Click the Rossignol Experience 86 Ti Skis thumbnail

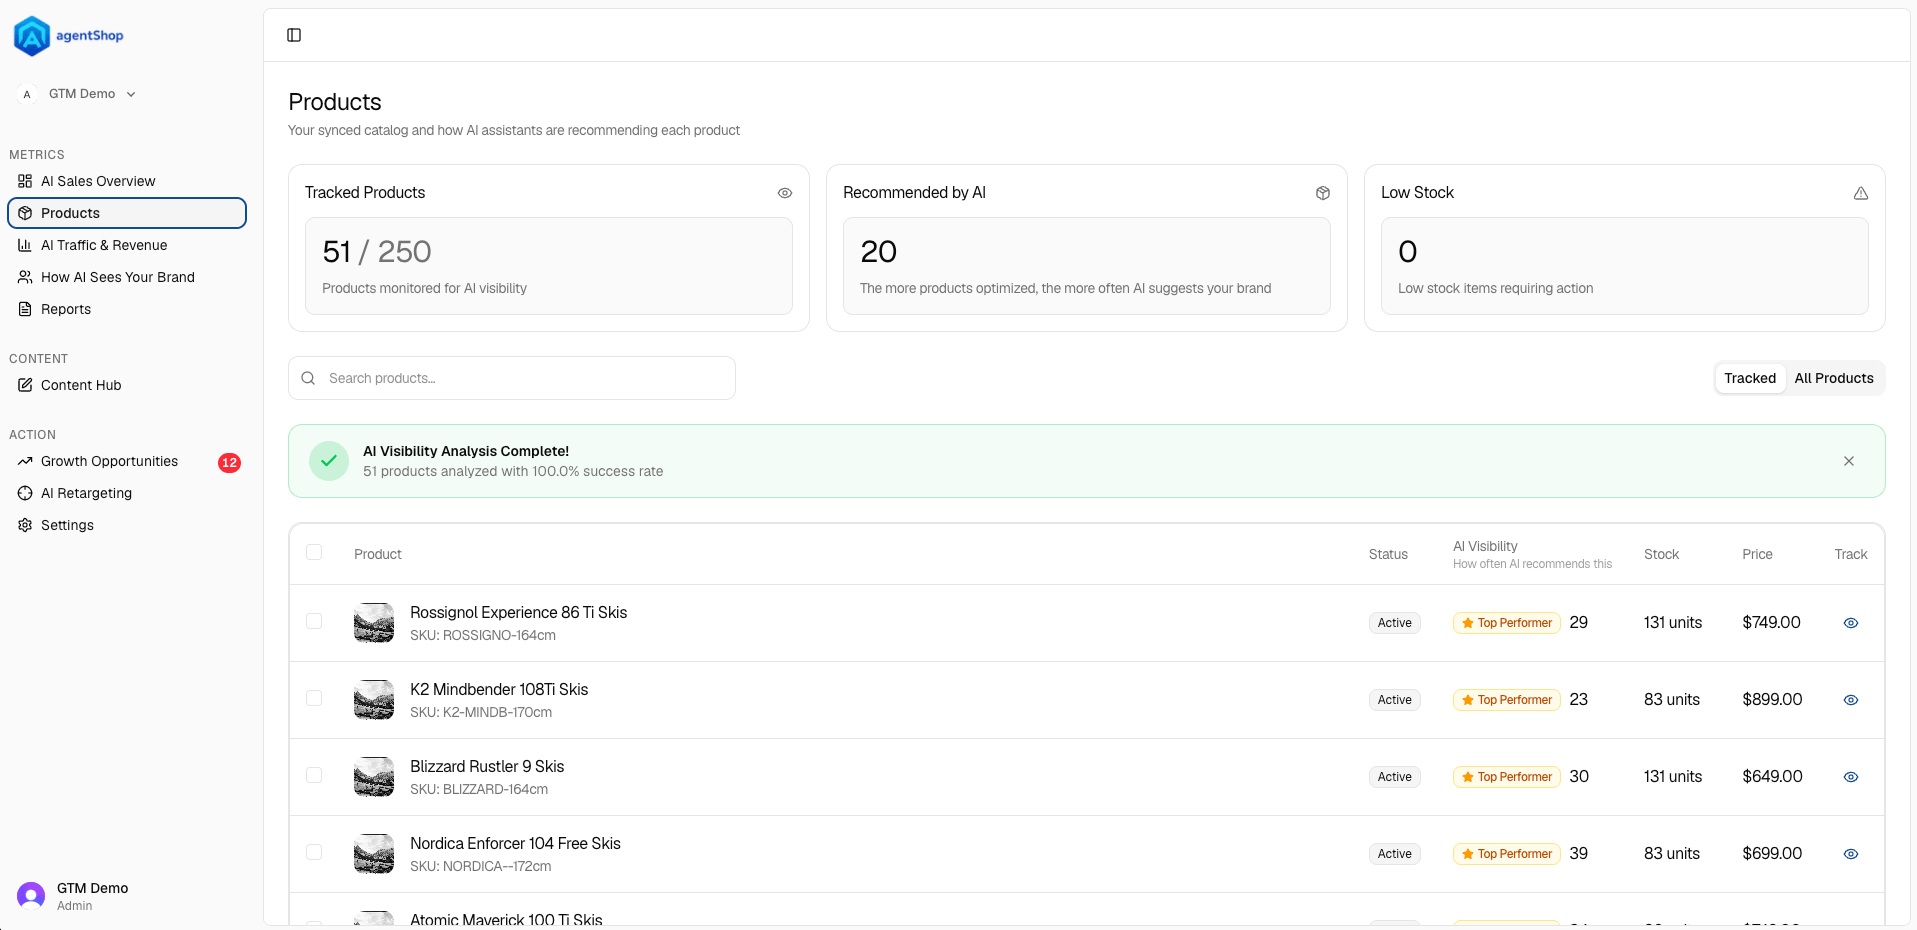click(x=374, y=623)
